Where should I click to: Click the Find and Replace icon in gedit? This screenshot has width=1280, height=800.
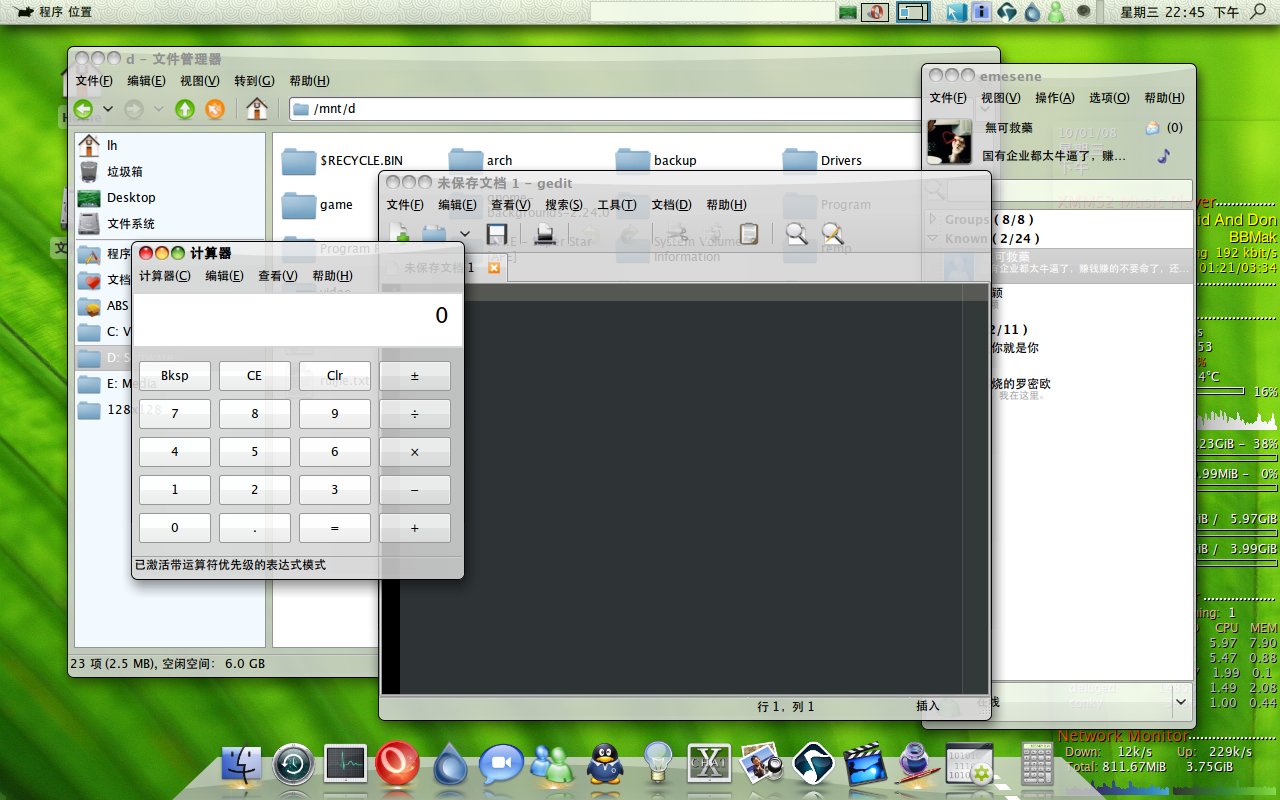833,235
